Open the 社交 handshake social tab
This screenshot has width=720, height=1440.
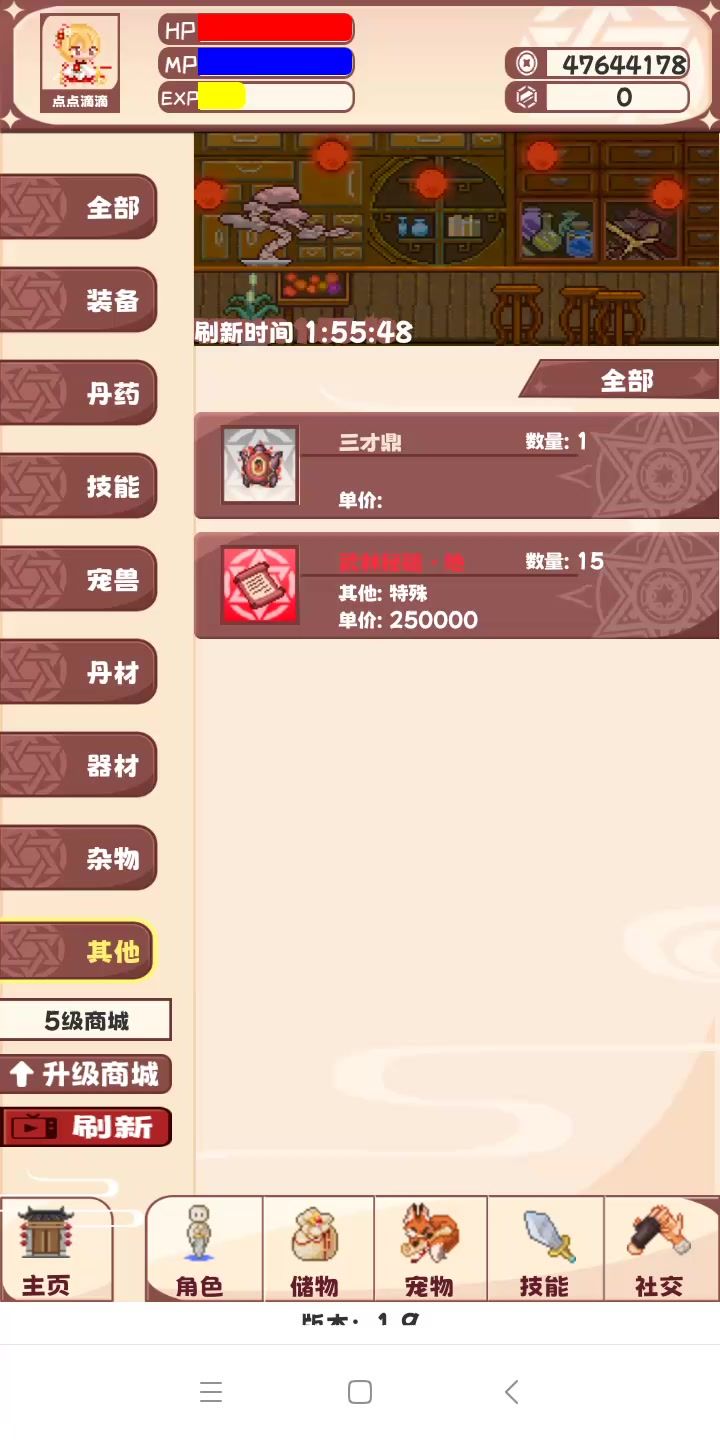click(661, 1249)
